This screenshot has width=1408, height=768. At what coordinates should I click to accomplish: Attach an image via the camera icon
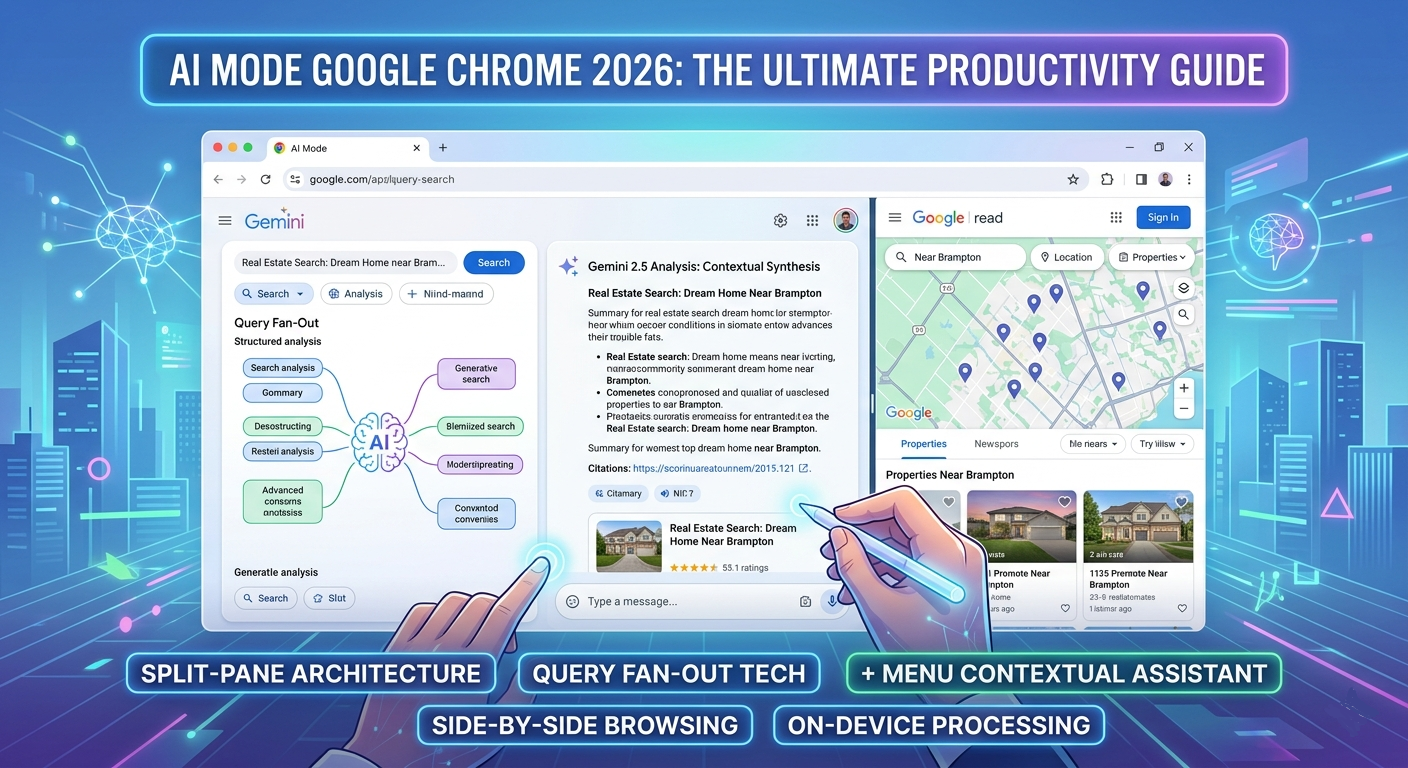click(806, 601)
